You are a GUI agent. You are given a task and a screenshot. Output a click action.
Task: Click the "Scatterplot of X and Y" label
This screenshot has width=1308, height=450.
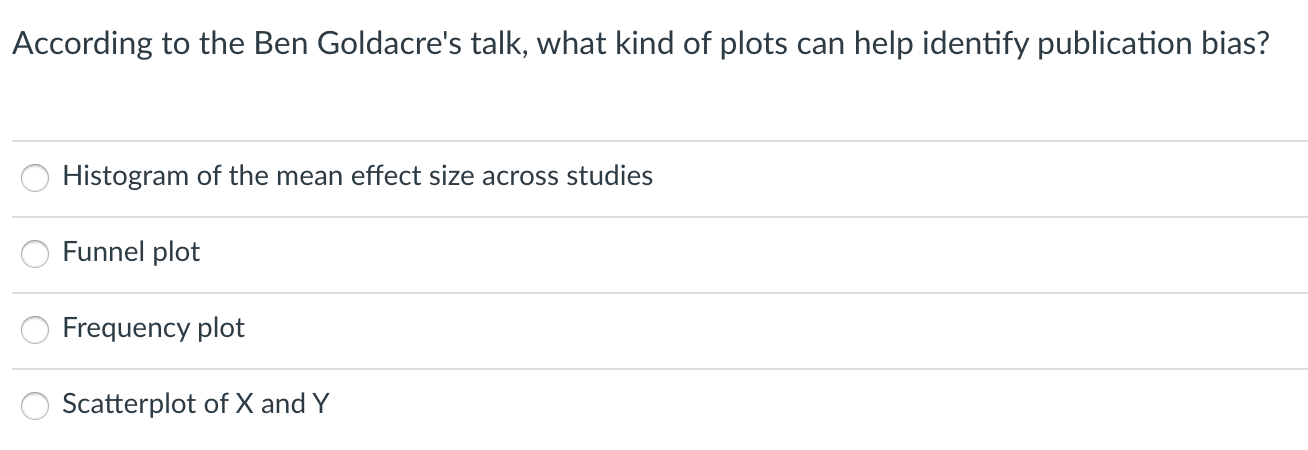pyautogui.click(x=196, y=404)
